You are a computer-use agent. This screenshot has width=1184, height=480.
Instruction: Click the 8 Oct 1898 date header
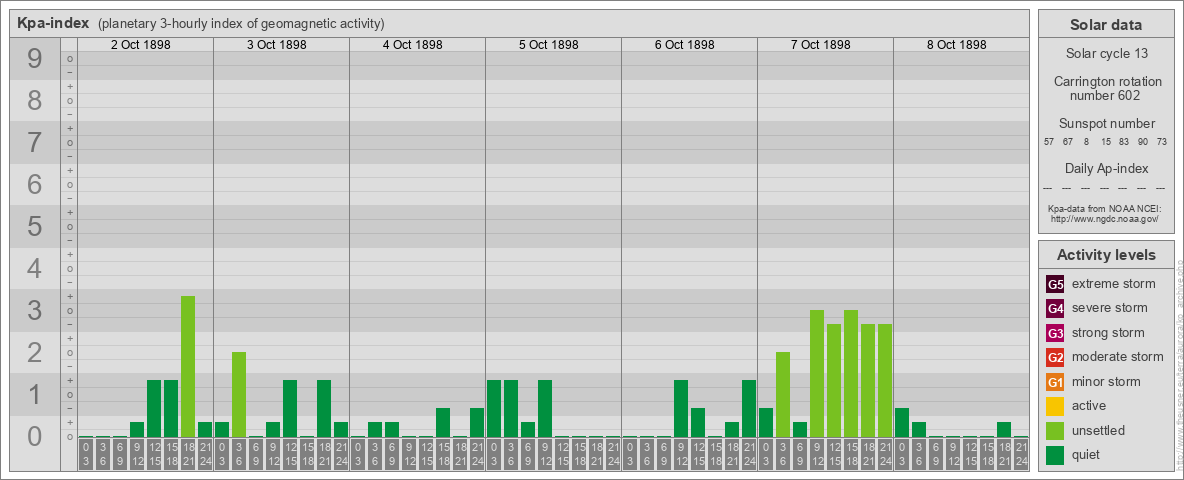click(957, 45)
